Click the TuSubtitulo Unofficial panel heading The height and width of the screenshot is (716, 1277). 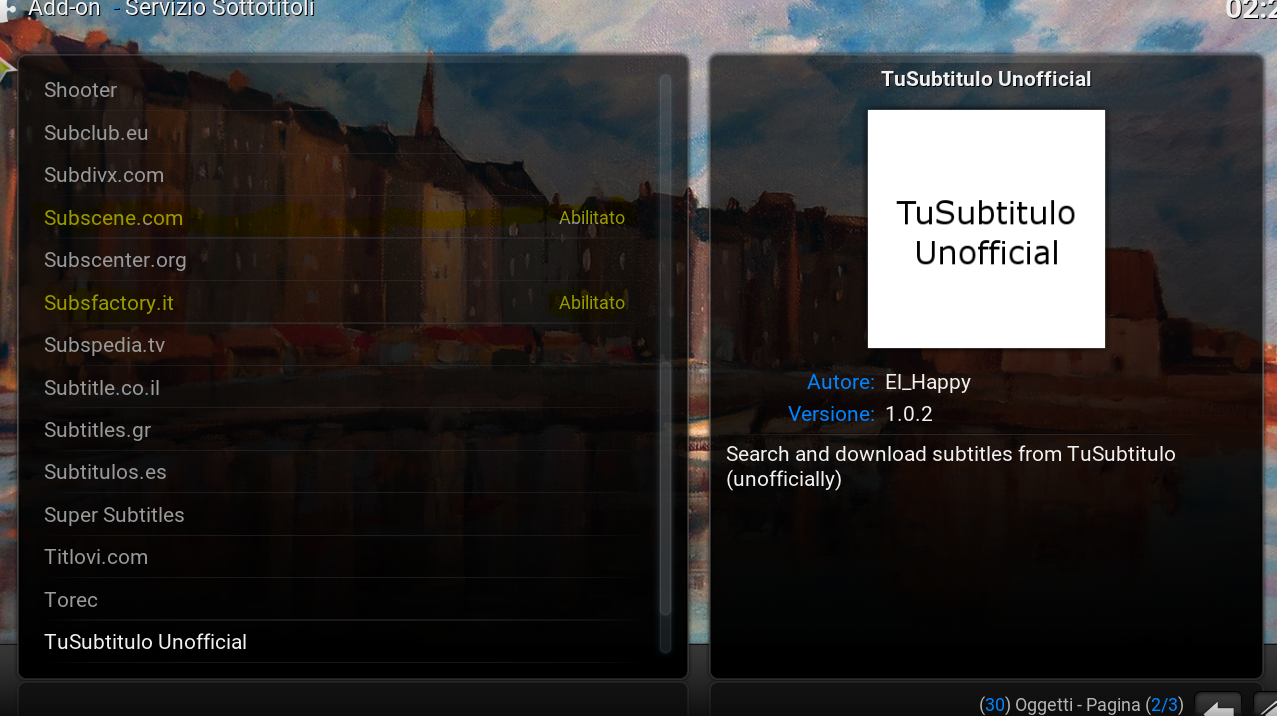pyautogui.click(x=986, y=79)
